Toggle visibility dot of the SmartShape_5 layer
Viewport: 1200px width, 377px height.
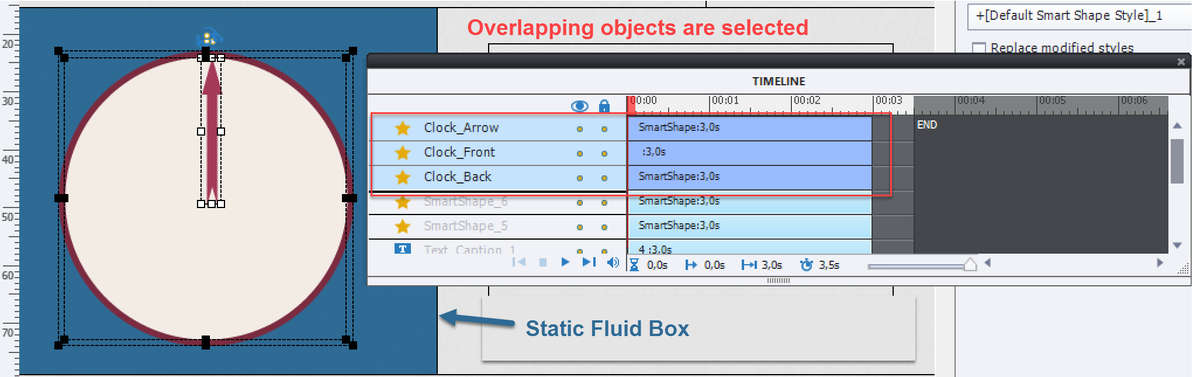coord(579,227)
